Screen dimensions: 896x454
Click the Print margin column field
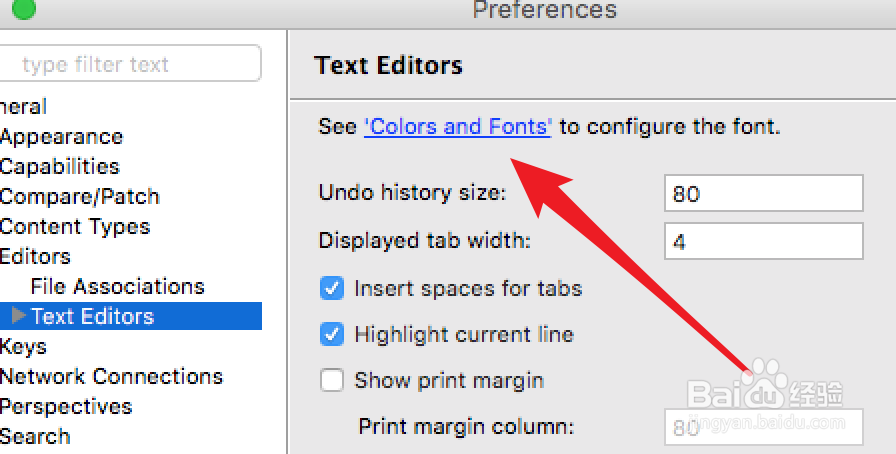(762, 427)
